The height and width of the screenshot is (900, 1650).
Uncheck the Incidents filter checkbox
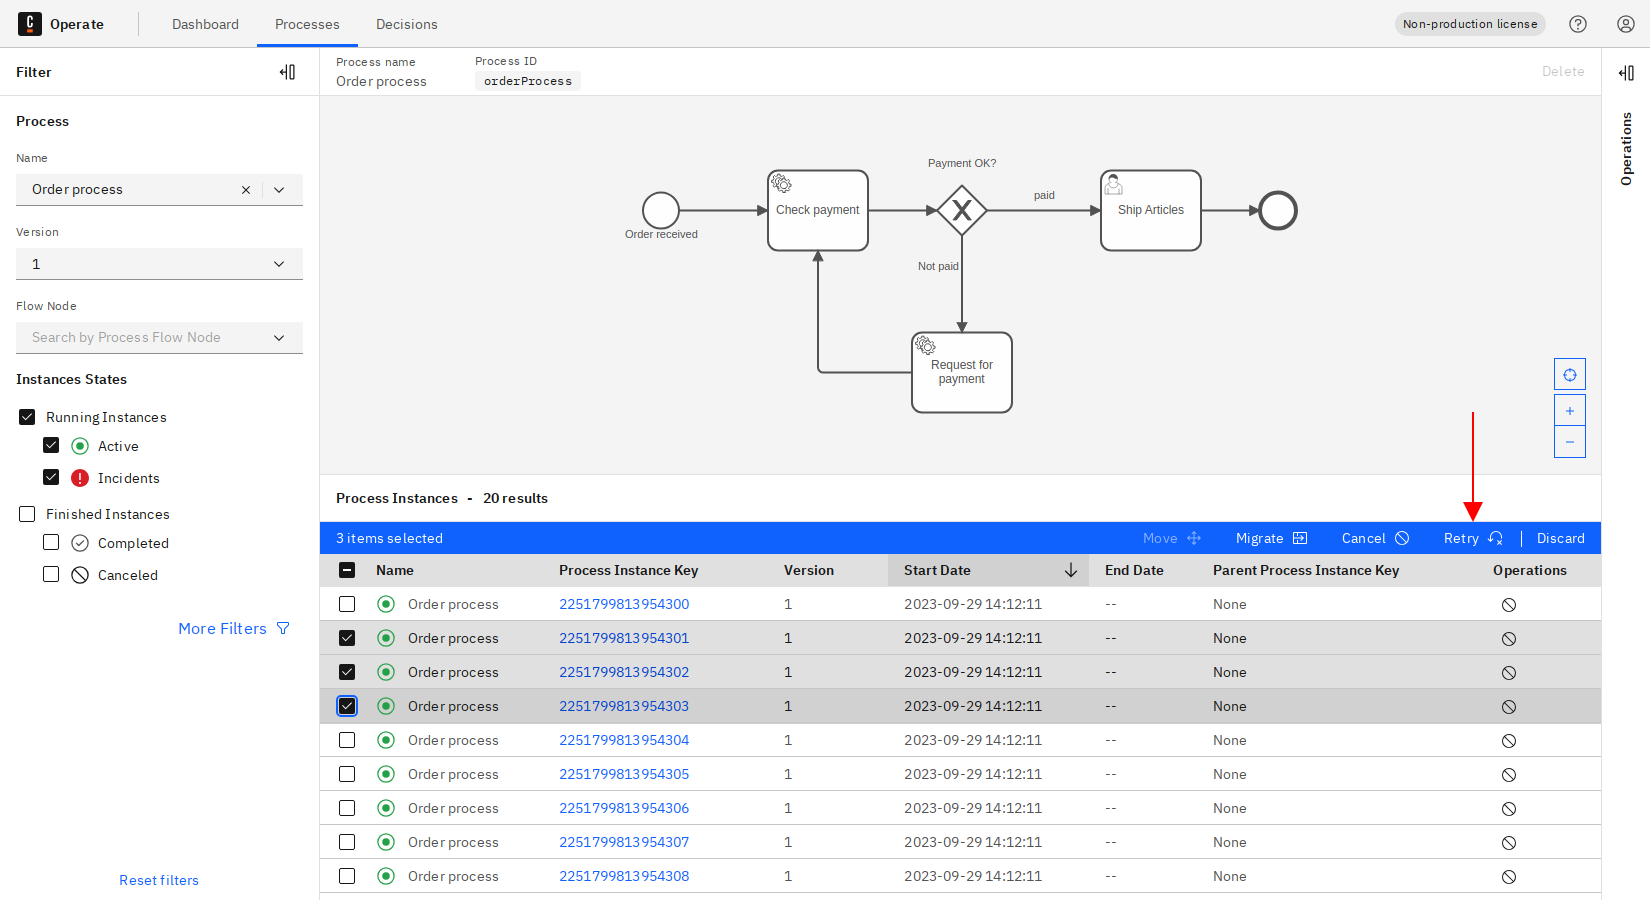pyautogui.click(x=51, y=478)
